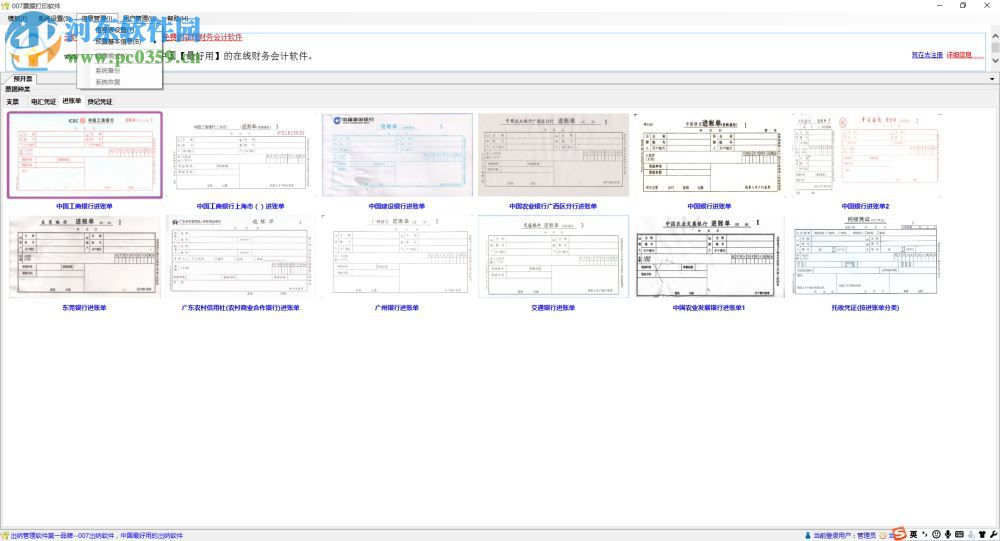This screenshot has height=541, width=1000.
Task: Select the 东莞银行进账单 thumbnail
Action: click(85, 256)
